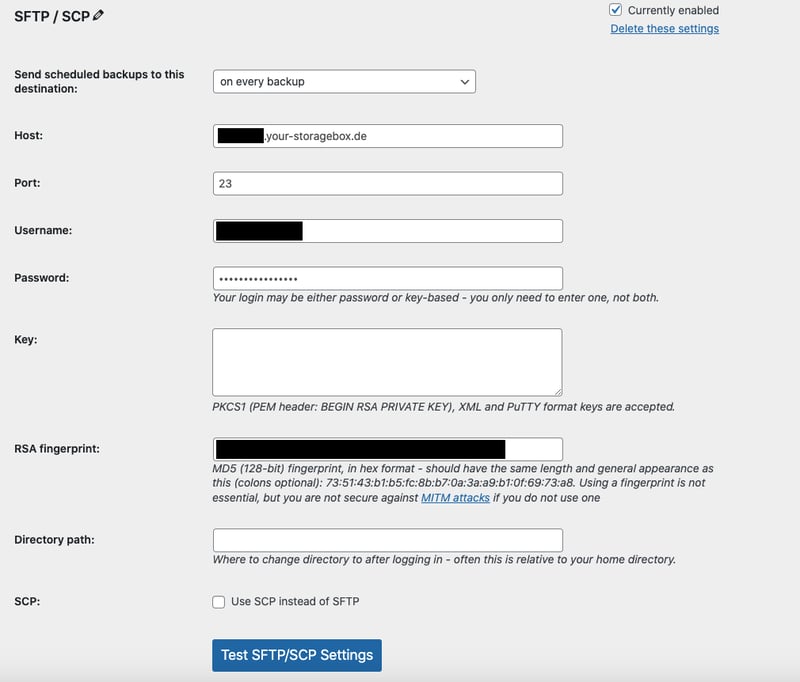This screenshot has height=682, width=800.
Task: Click the pencil edit icon beside SFTP / SCP
Action: [98, 15]
